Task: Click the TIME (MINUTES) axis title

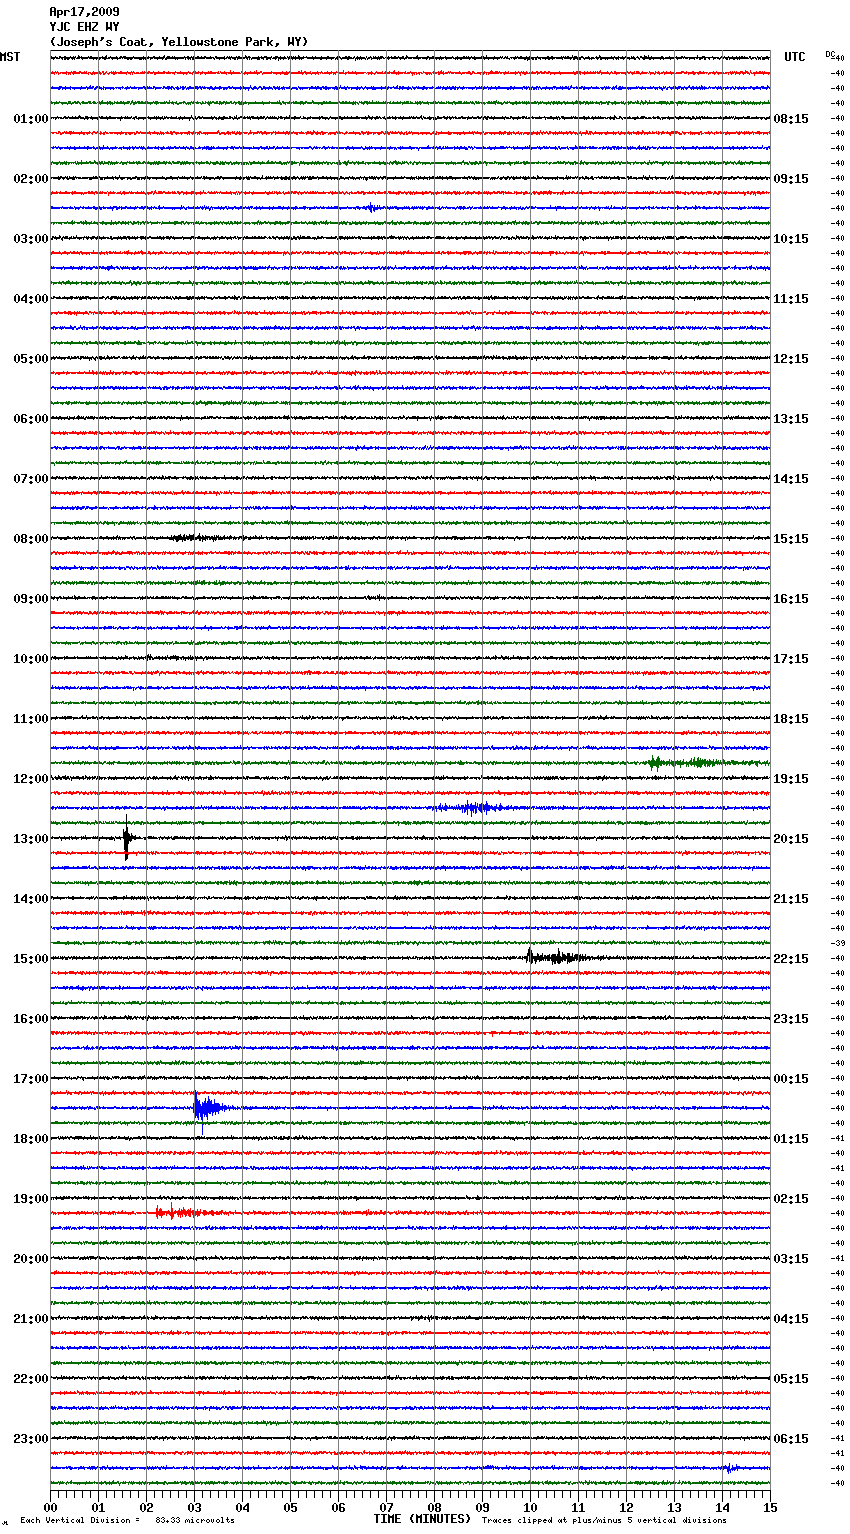Action: [422, 1519]
